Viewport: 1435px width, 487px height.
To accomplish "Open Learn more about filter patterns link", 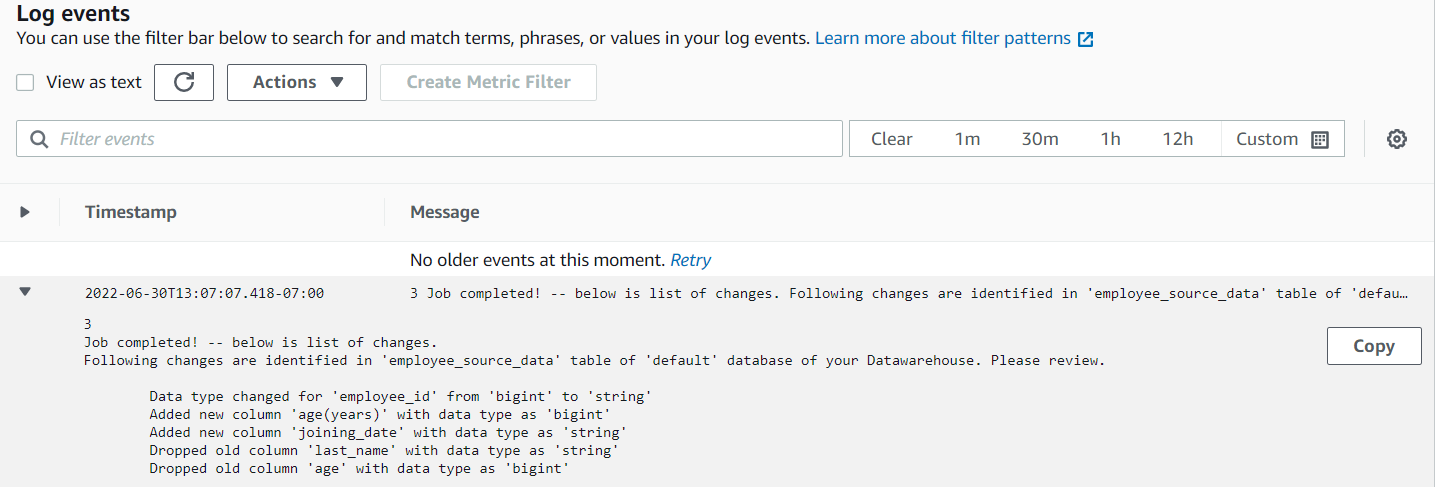I will tap(942, 39).
